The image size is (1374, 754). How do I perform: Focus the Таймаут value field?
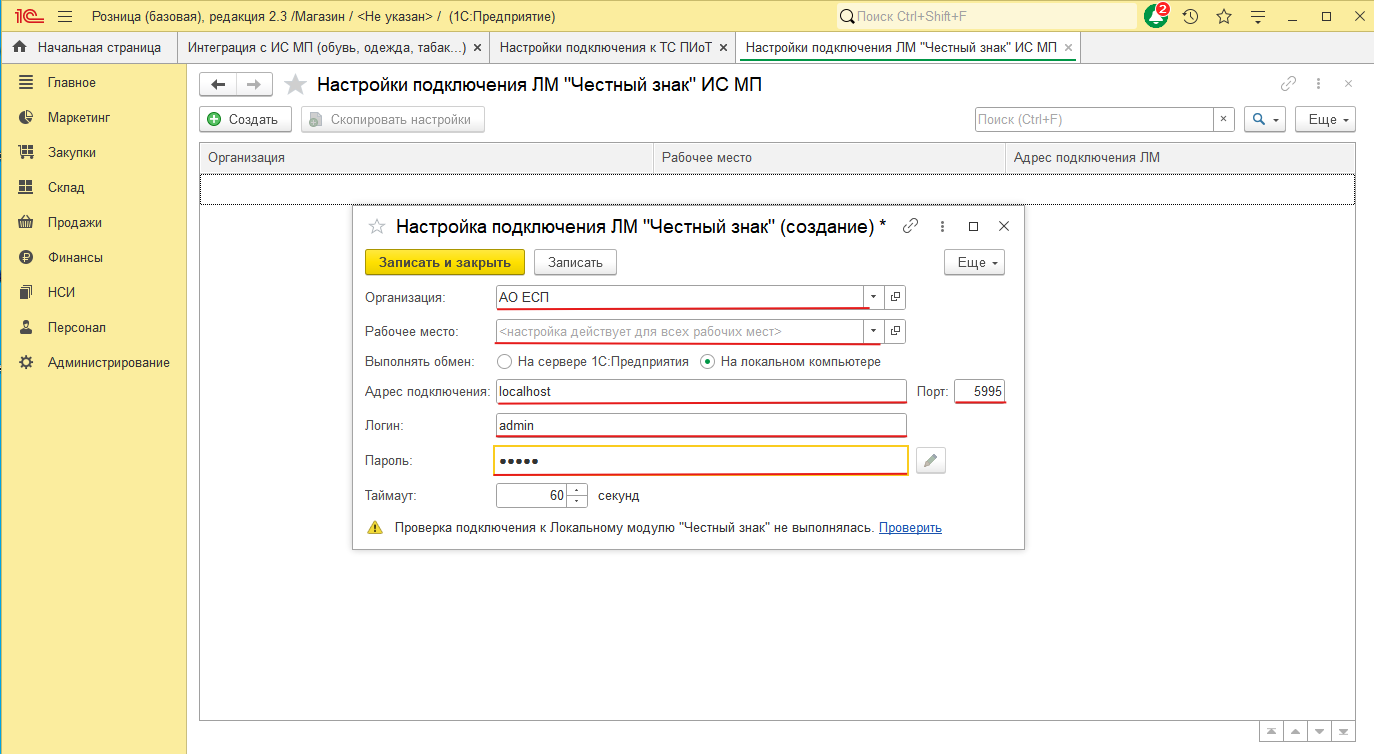coord(531,495)
